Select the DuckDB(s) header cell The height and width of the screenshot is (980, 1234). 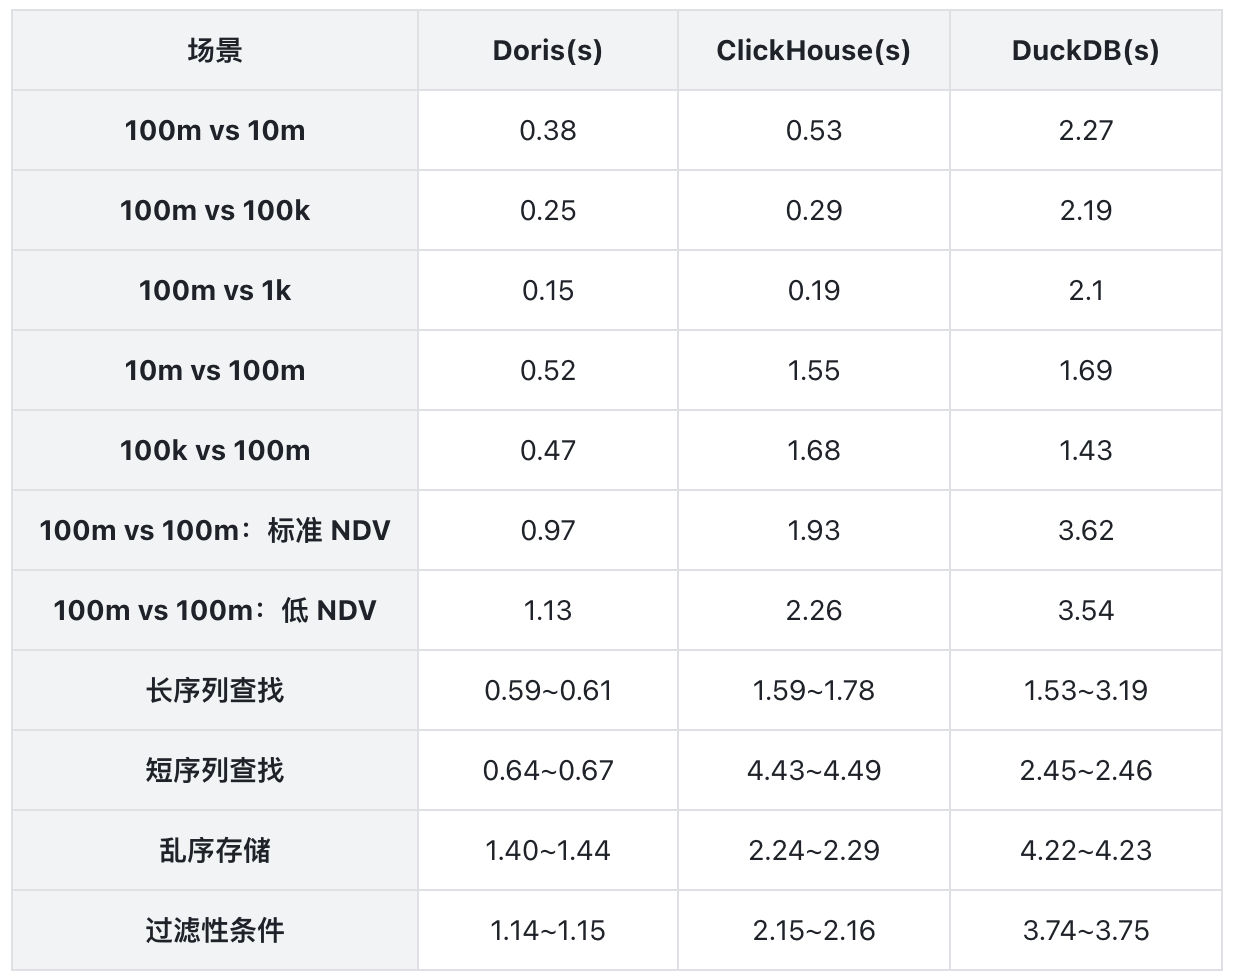pyautogui.click(x=1086, y=50)
